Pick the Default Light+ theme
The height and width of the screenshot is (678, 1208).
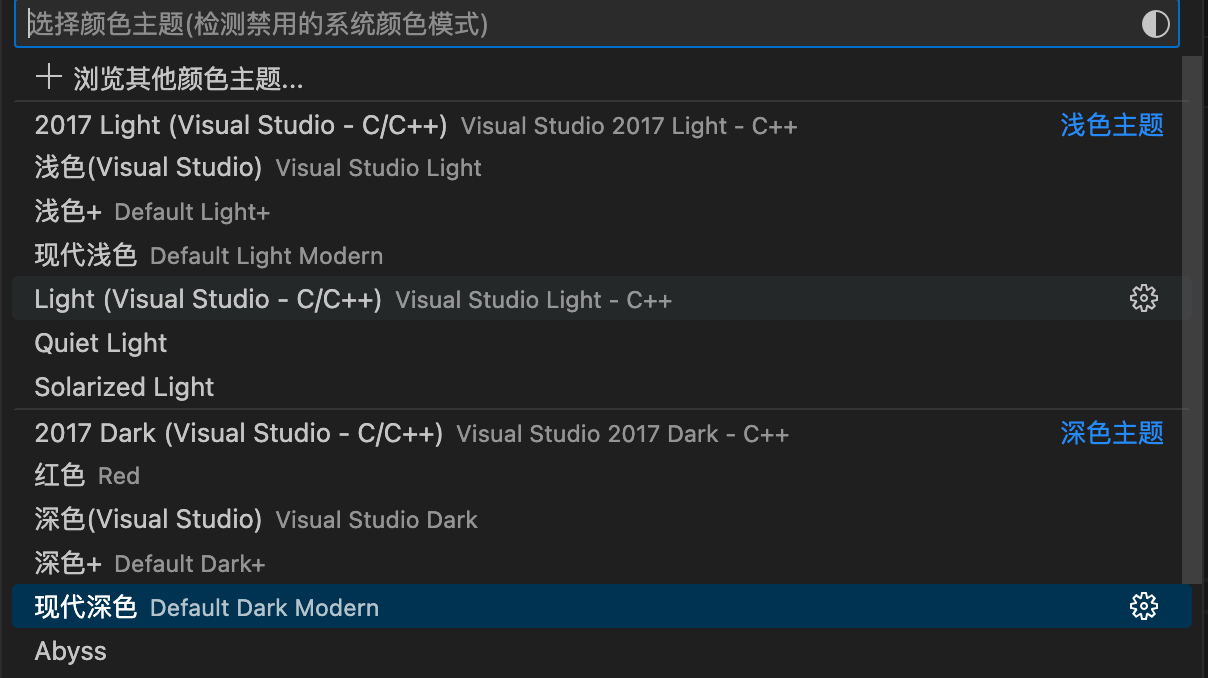[68, 212]
